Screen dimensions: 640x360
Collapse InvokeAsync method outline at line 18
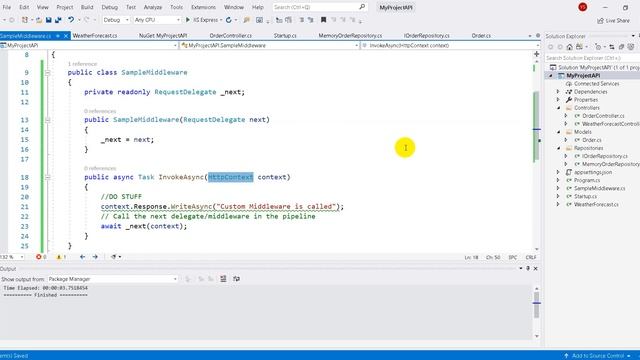[x=47, y=177]
